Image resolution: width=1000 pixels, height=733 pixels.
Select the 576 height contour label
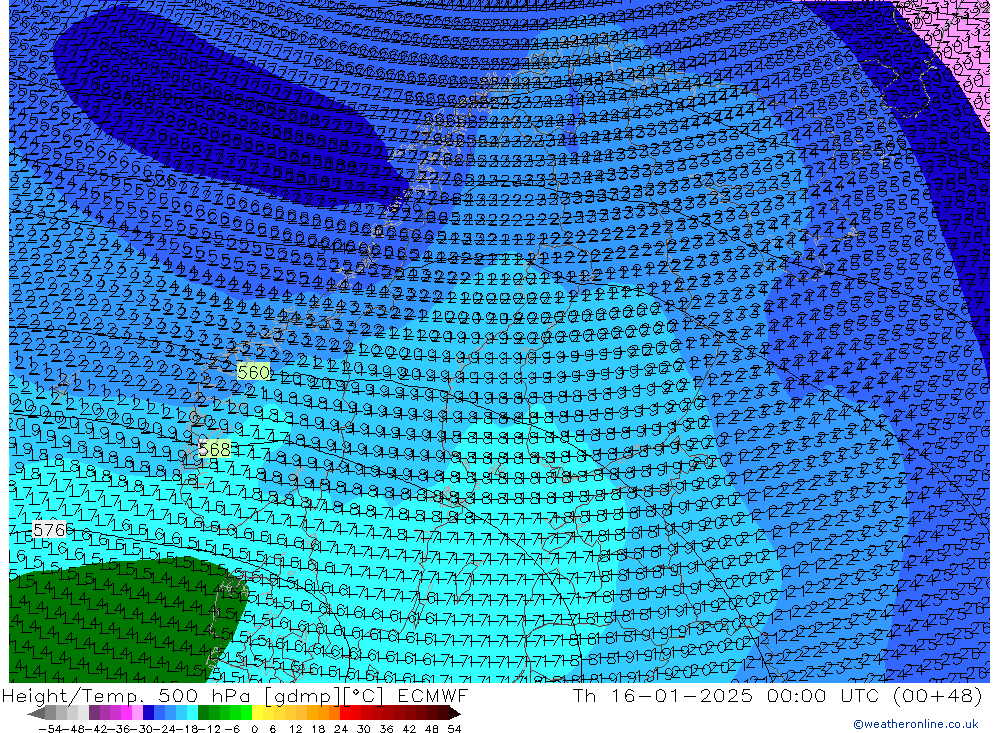(50, 529)
